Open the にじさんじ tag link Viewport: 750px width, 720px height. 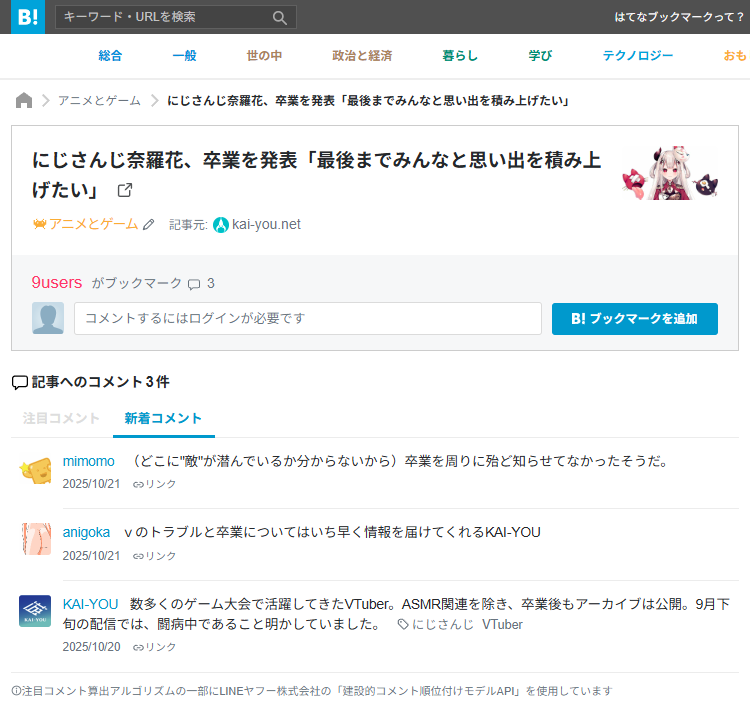click(442, 624)
